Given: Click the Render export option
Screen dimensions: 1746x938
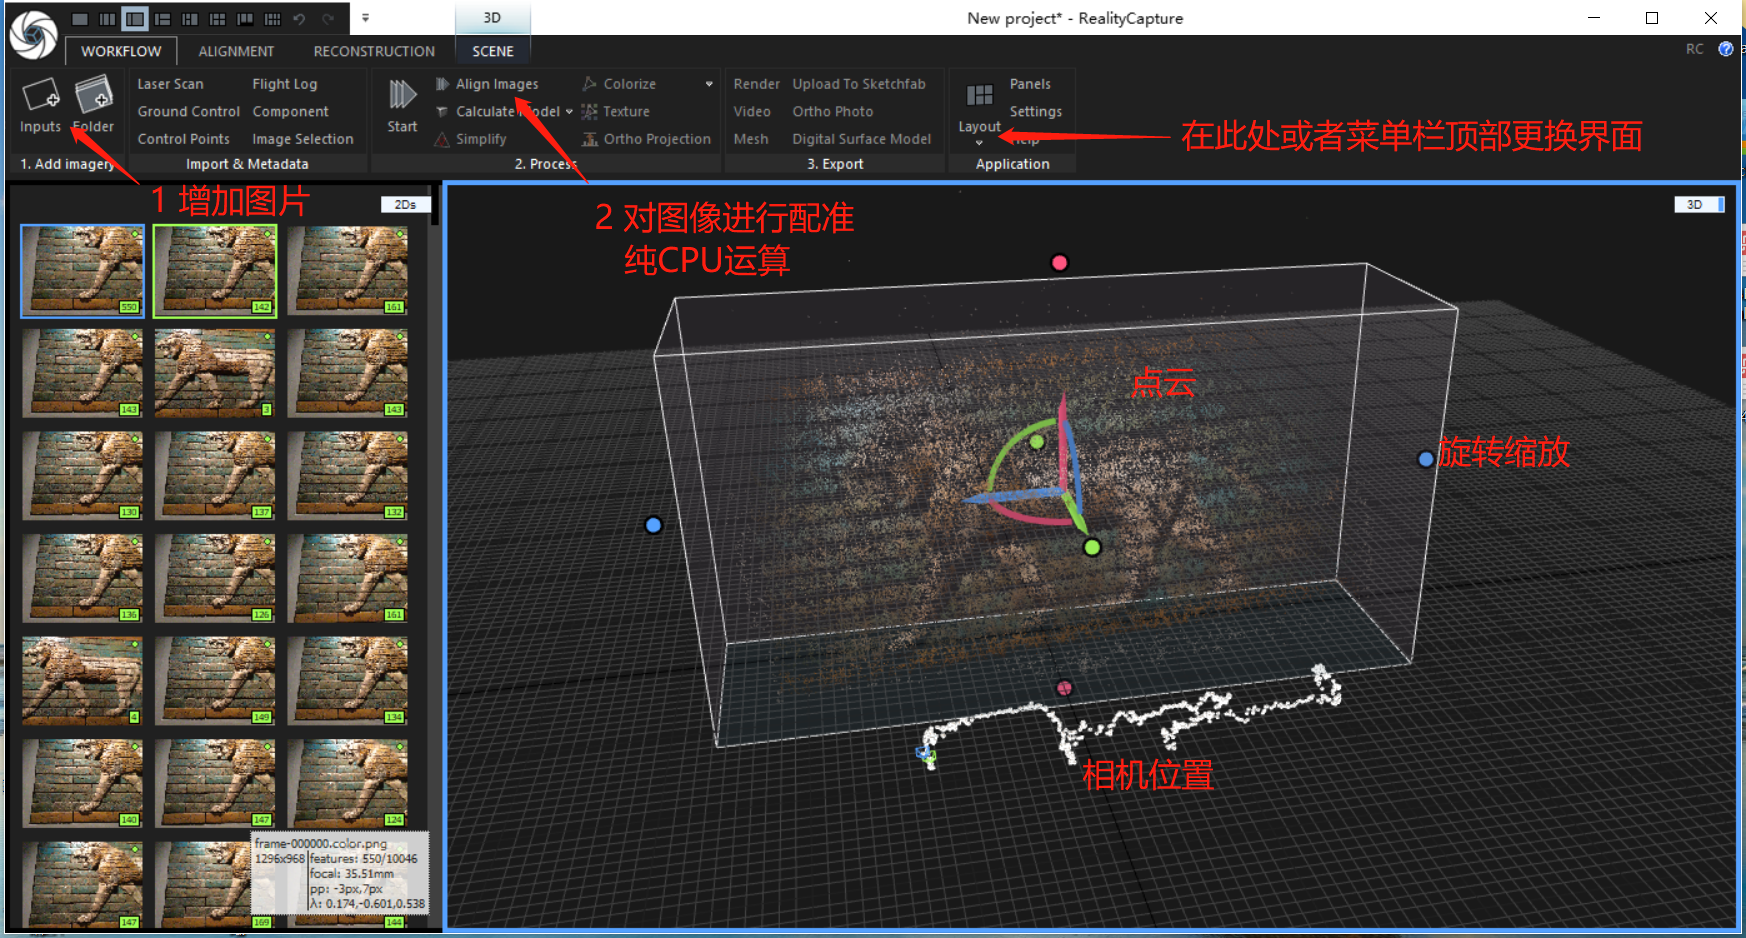Looking at the screenshot, I should click(755, 83).
